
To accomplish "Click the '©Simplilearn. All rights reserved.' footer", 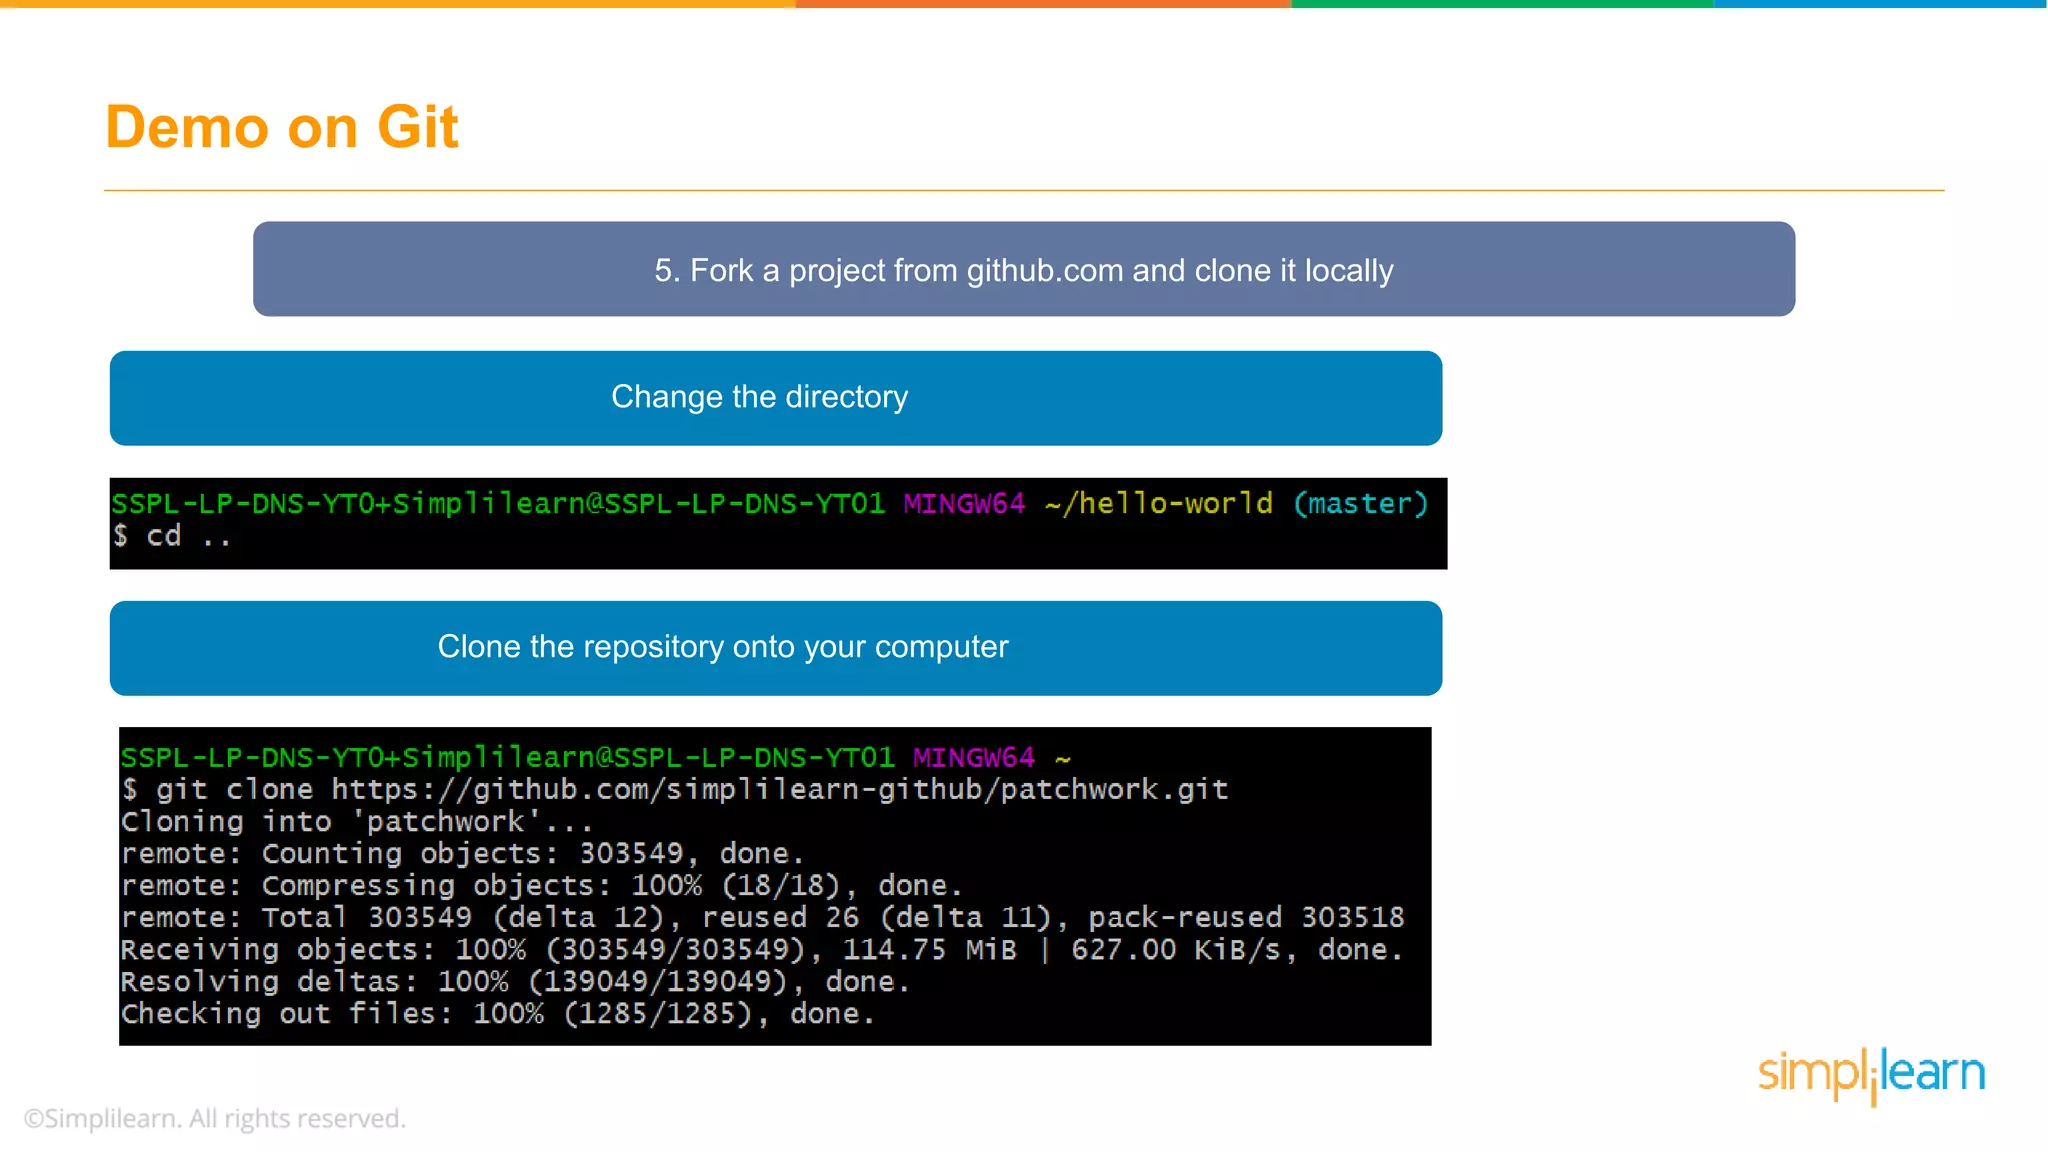I will click(215, 1118).
